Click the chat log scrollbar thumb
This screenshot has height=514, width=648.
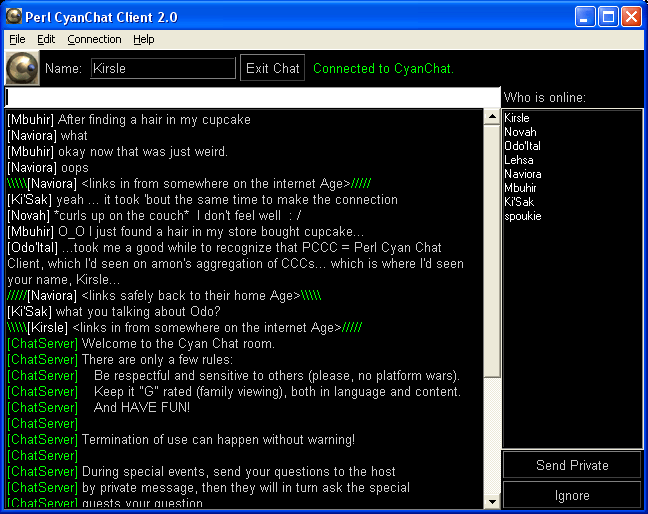pos(492,251)
